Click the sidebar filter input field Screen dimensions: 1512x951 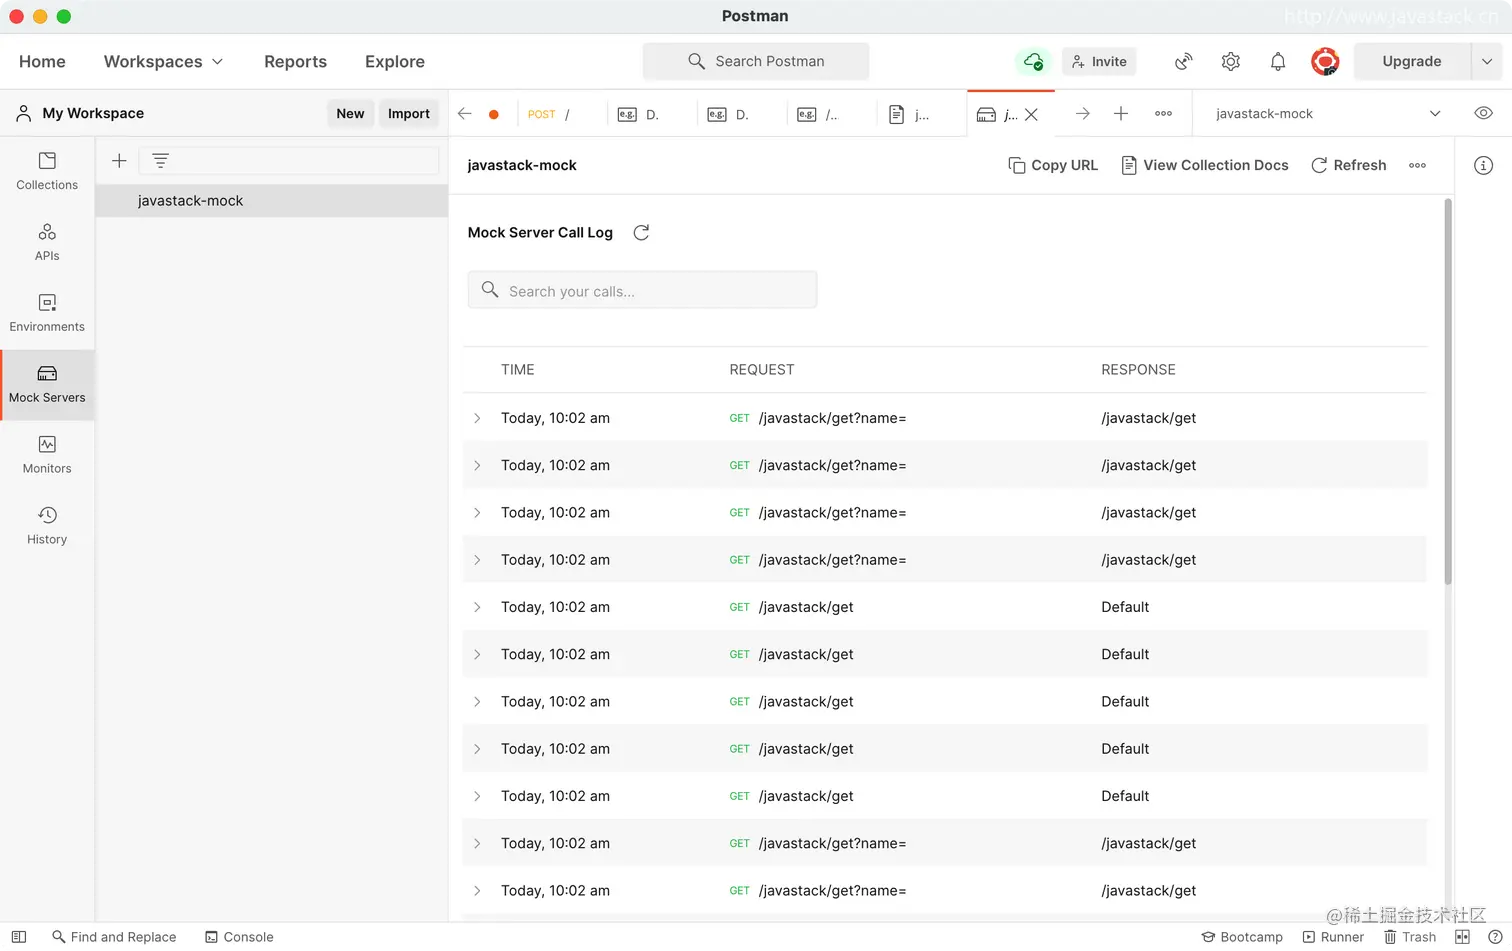tap(289, 160)
